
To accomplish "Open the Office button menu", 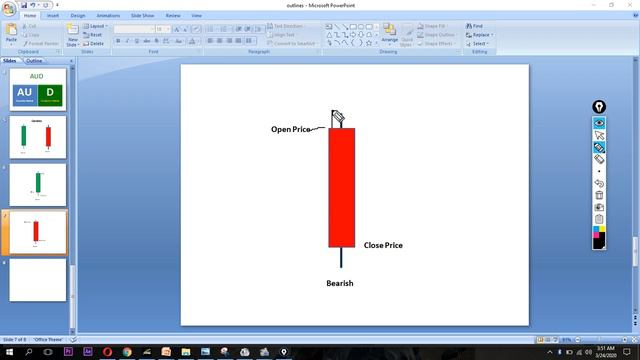I will [x=9, y=9].
